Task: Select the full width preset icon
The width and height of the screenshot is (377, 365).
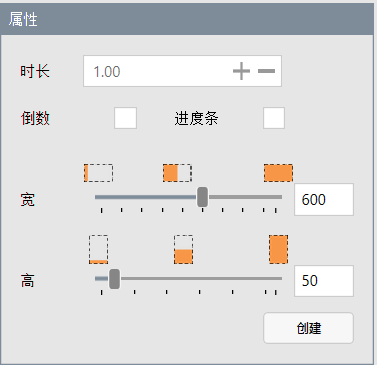Action: click(278, 173)
